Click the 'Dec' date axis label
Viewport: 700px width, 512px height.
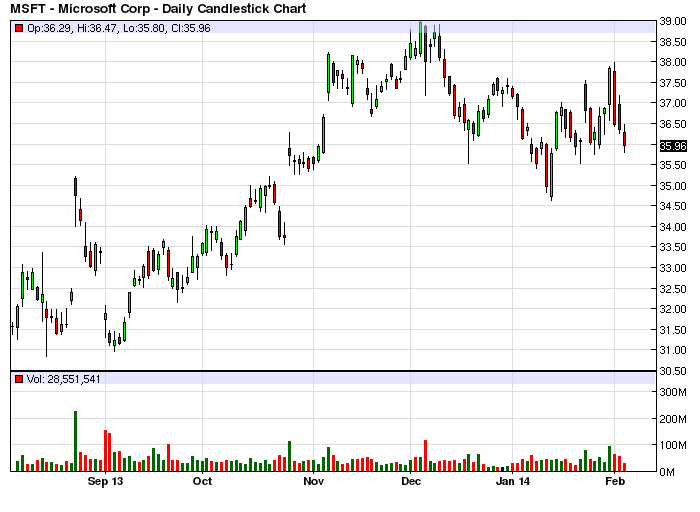point(411,482)
